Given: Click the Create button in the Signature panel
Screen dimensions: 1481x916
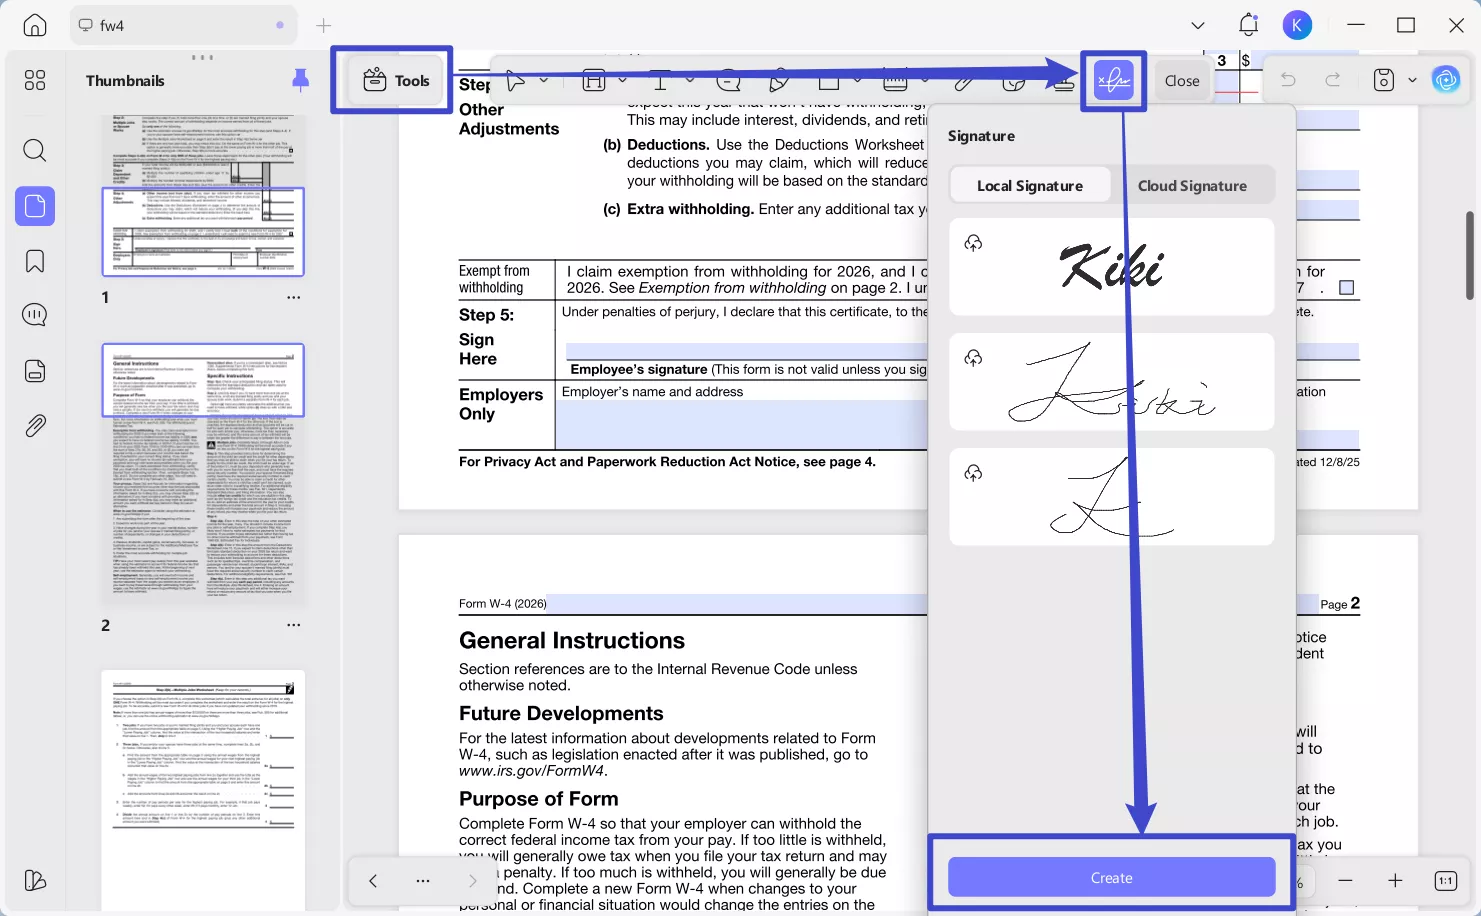Looking at the screenshot, I should pyautogui.click(x=1111, y=877).
